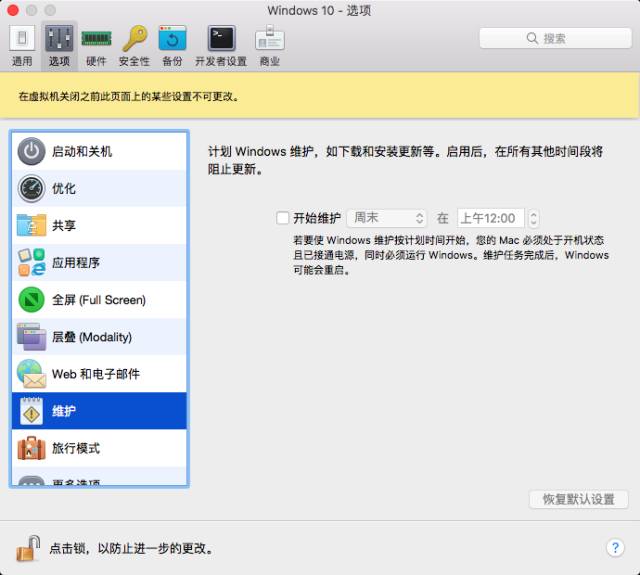This screenshot has height=575, width=640.
Task: Open the 开发者设置 terminal icon
Action: click(221, 38)
